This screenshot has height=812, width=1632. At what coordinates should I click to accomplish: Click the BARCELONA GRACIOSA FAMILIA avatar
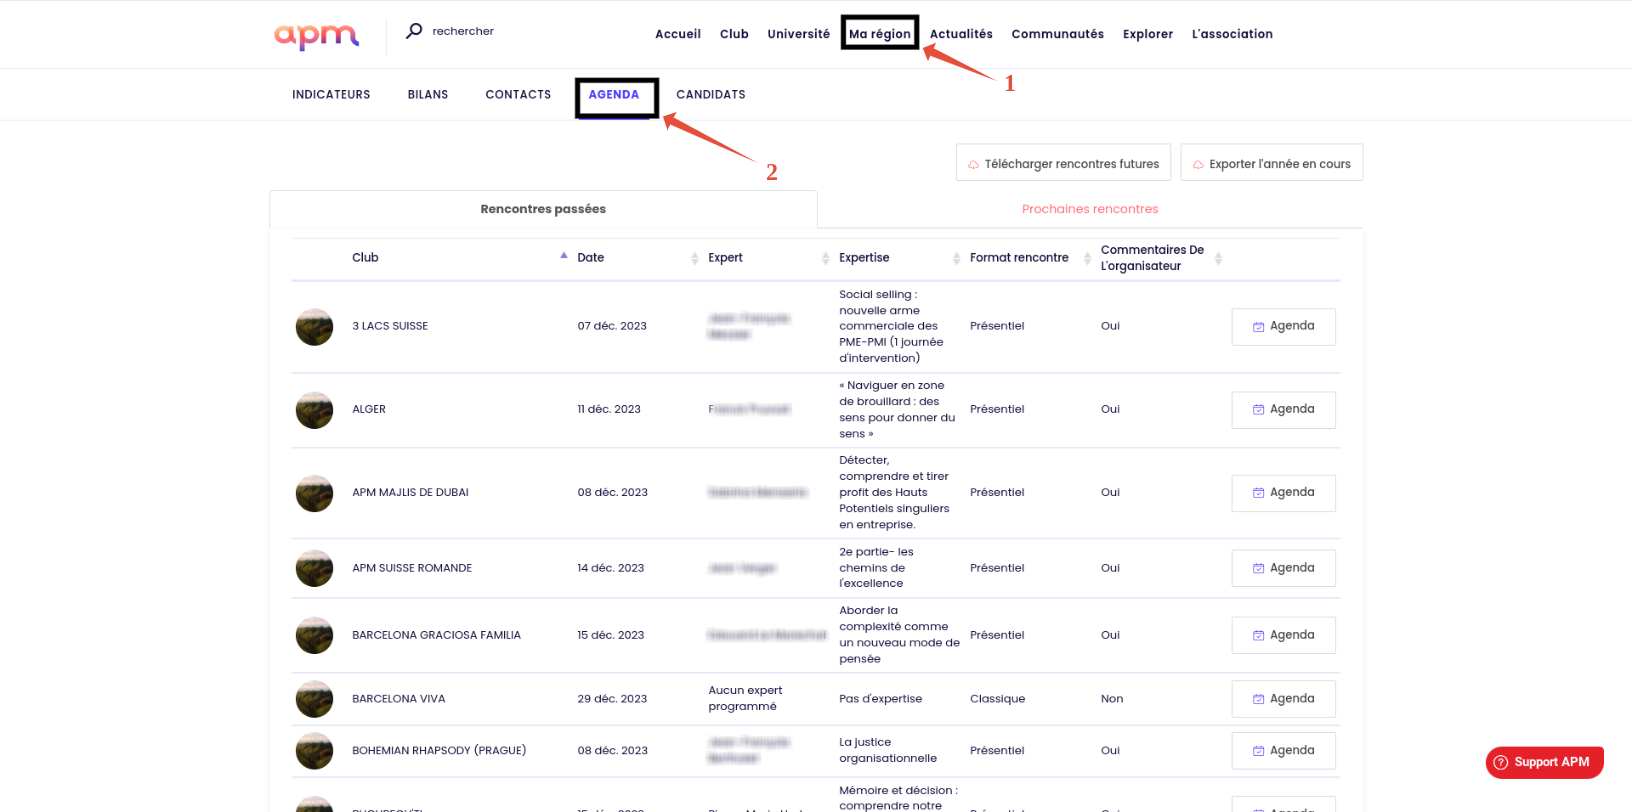[314, 635]
